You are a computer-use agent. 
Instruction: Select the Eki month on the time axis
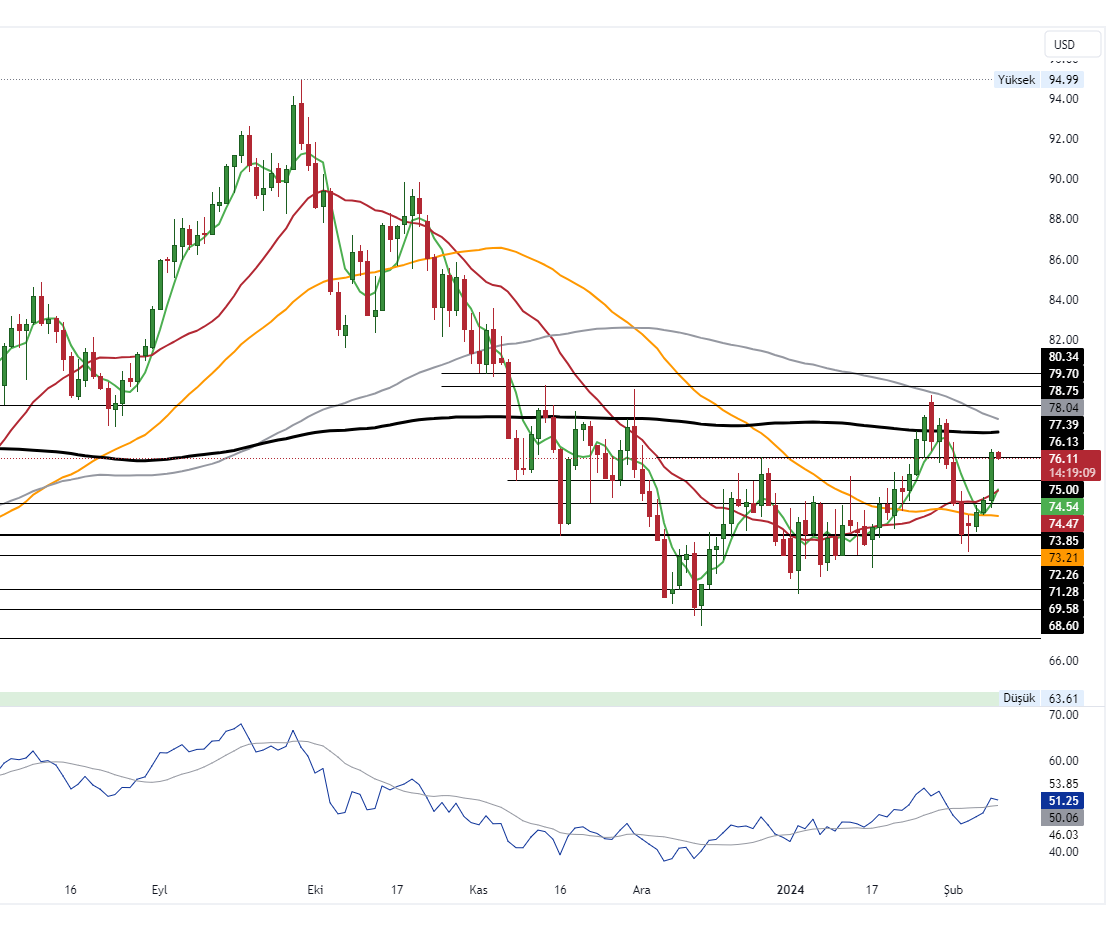click(x=315, y=889)
